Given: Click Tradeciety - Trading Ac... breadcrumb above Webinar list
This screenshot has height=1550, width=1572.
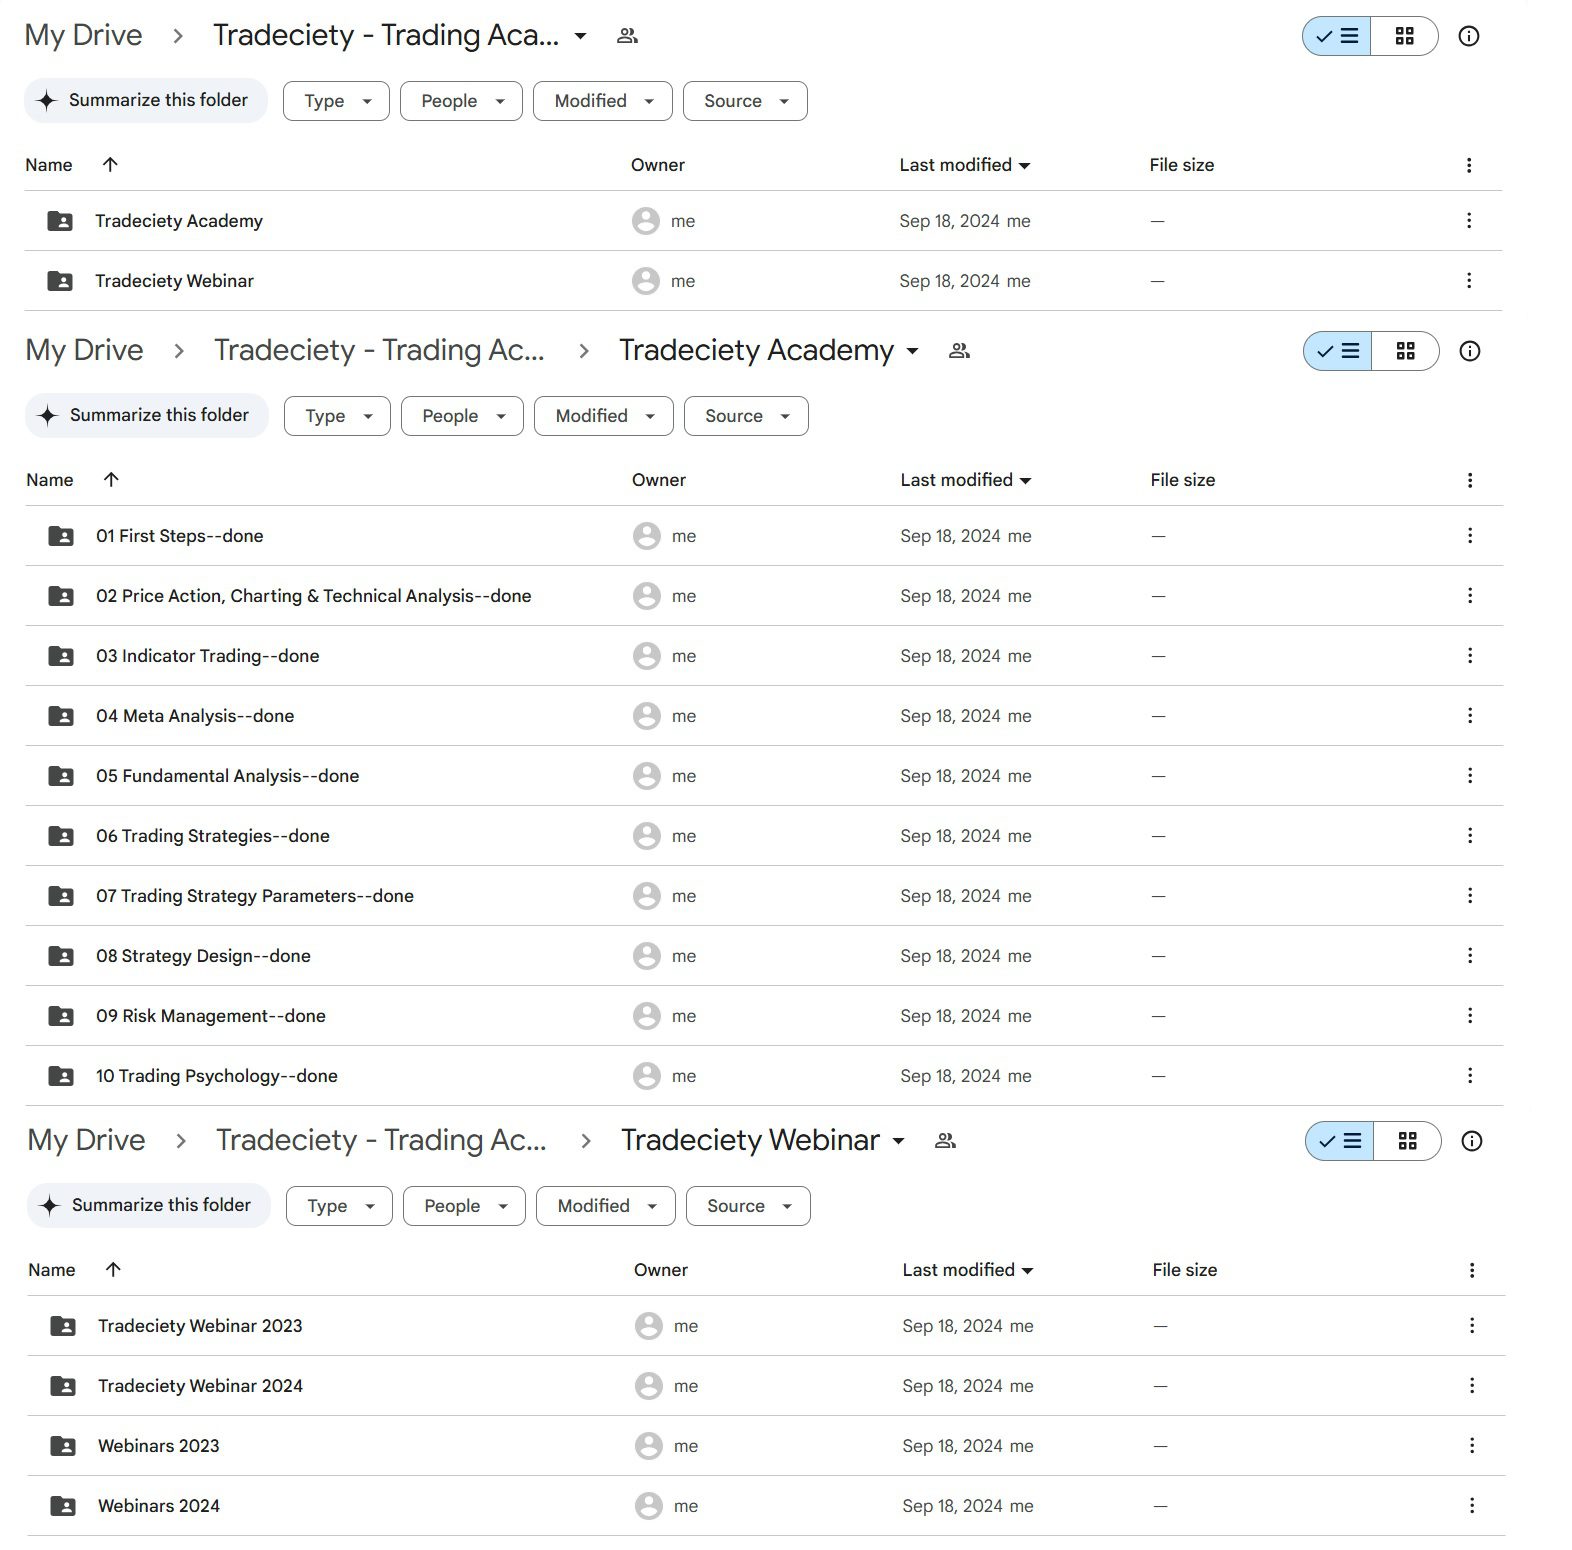Looking at the screenshot, I should tap(381, 1140).
